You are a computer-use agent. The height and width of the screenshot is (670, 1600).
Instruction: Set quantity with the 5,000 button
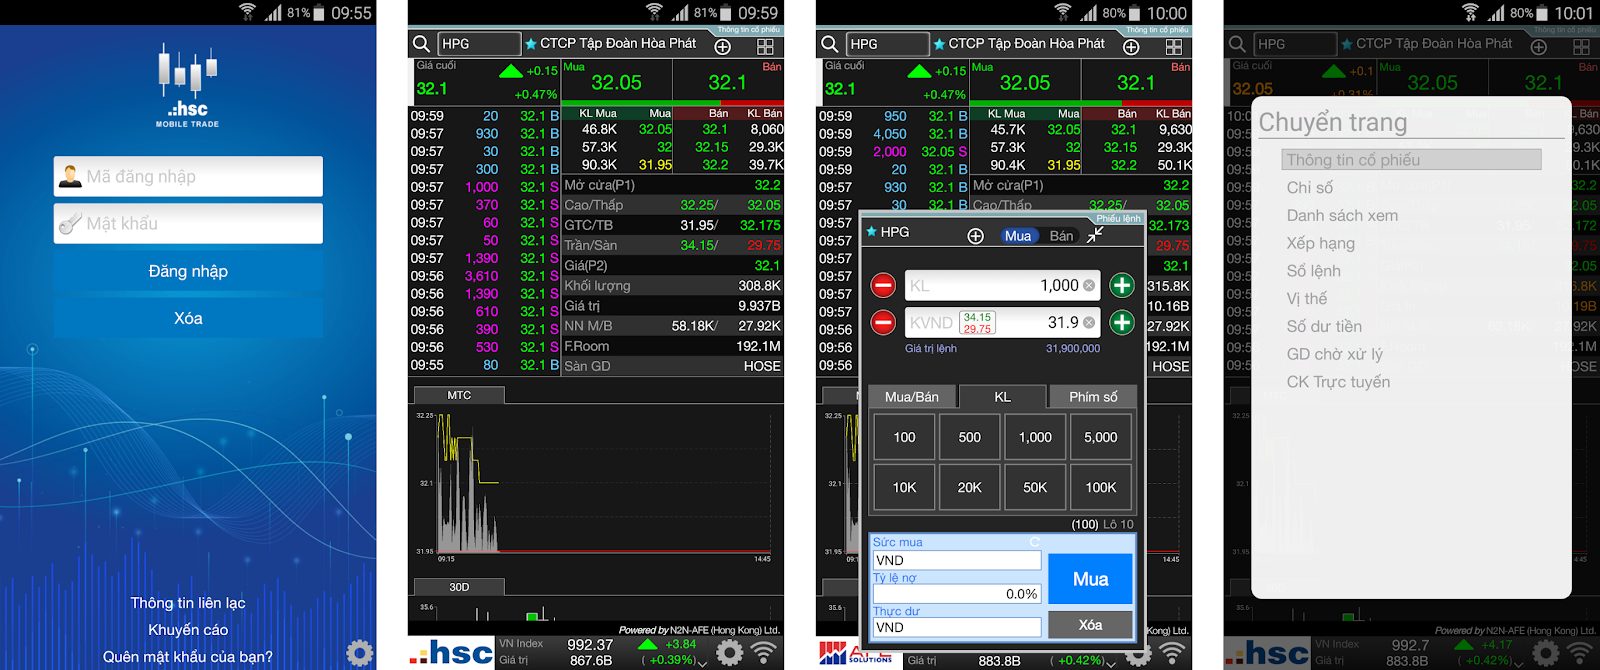click(x=1101, y=437)
